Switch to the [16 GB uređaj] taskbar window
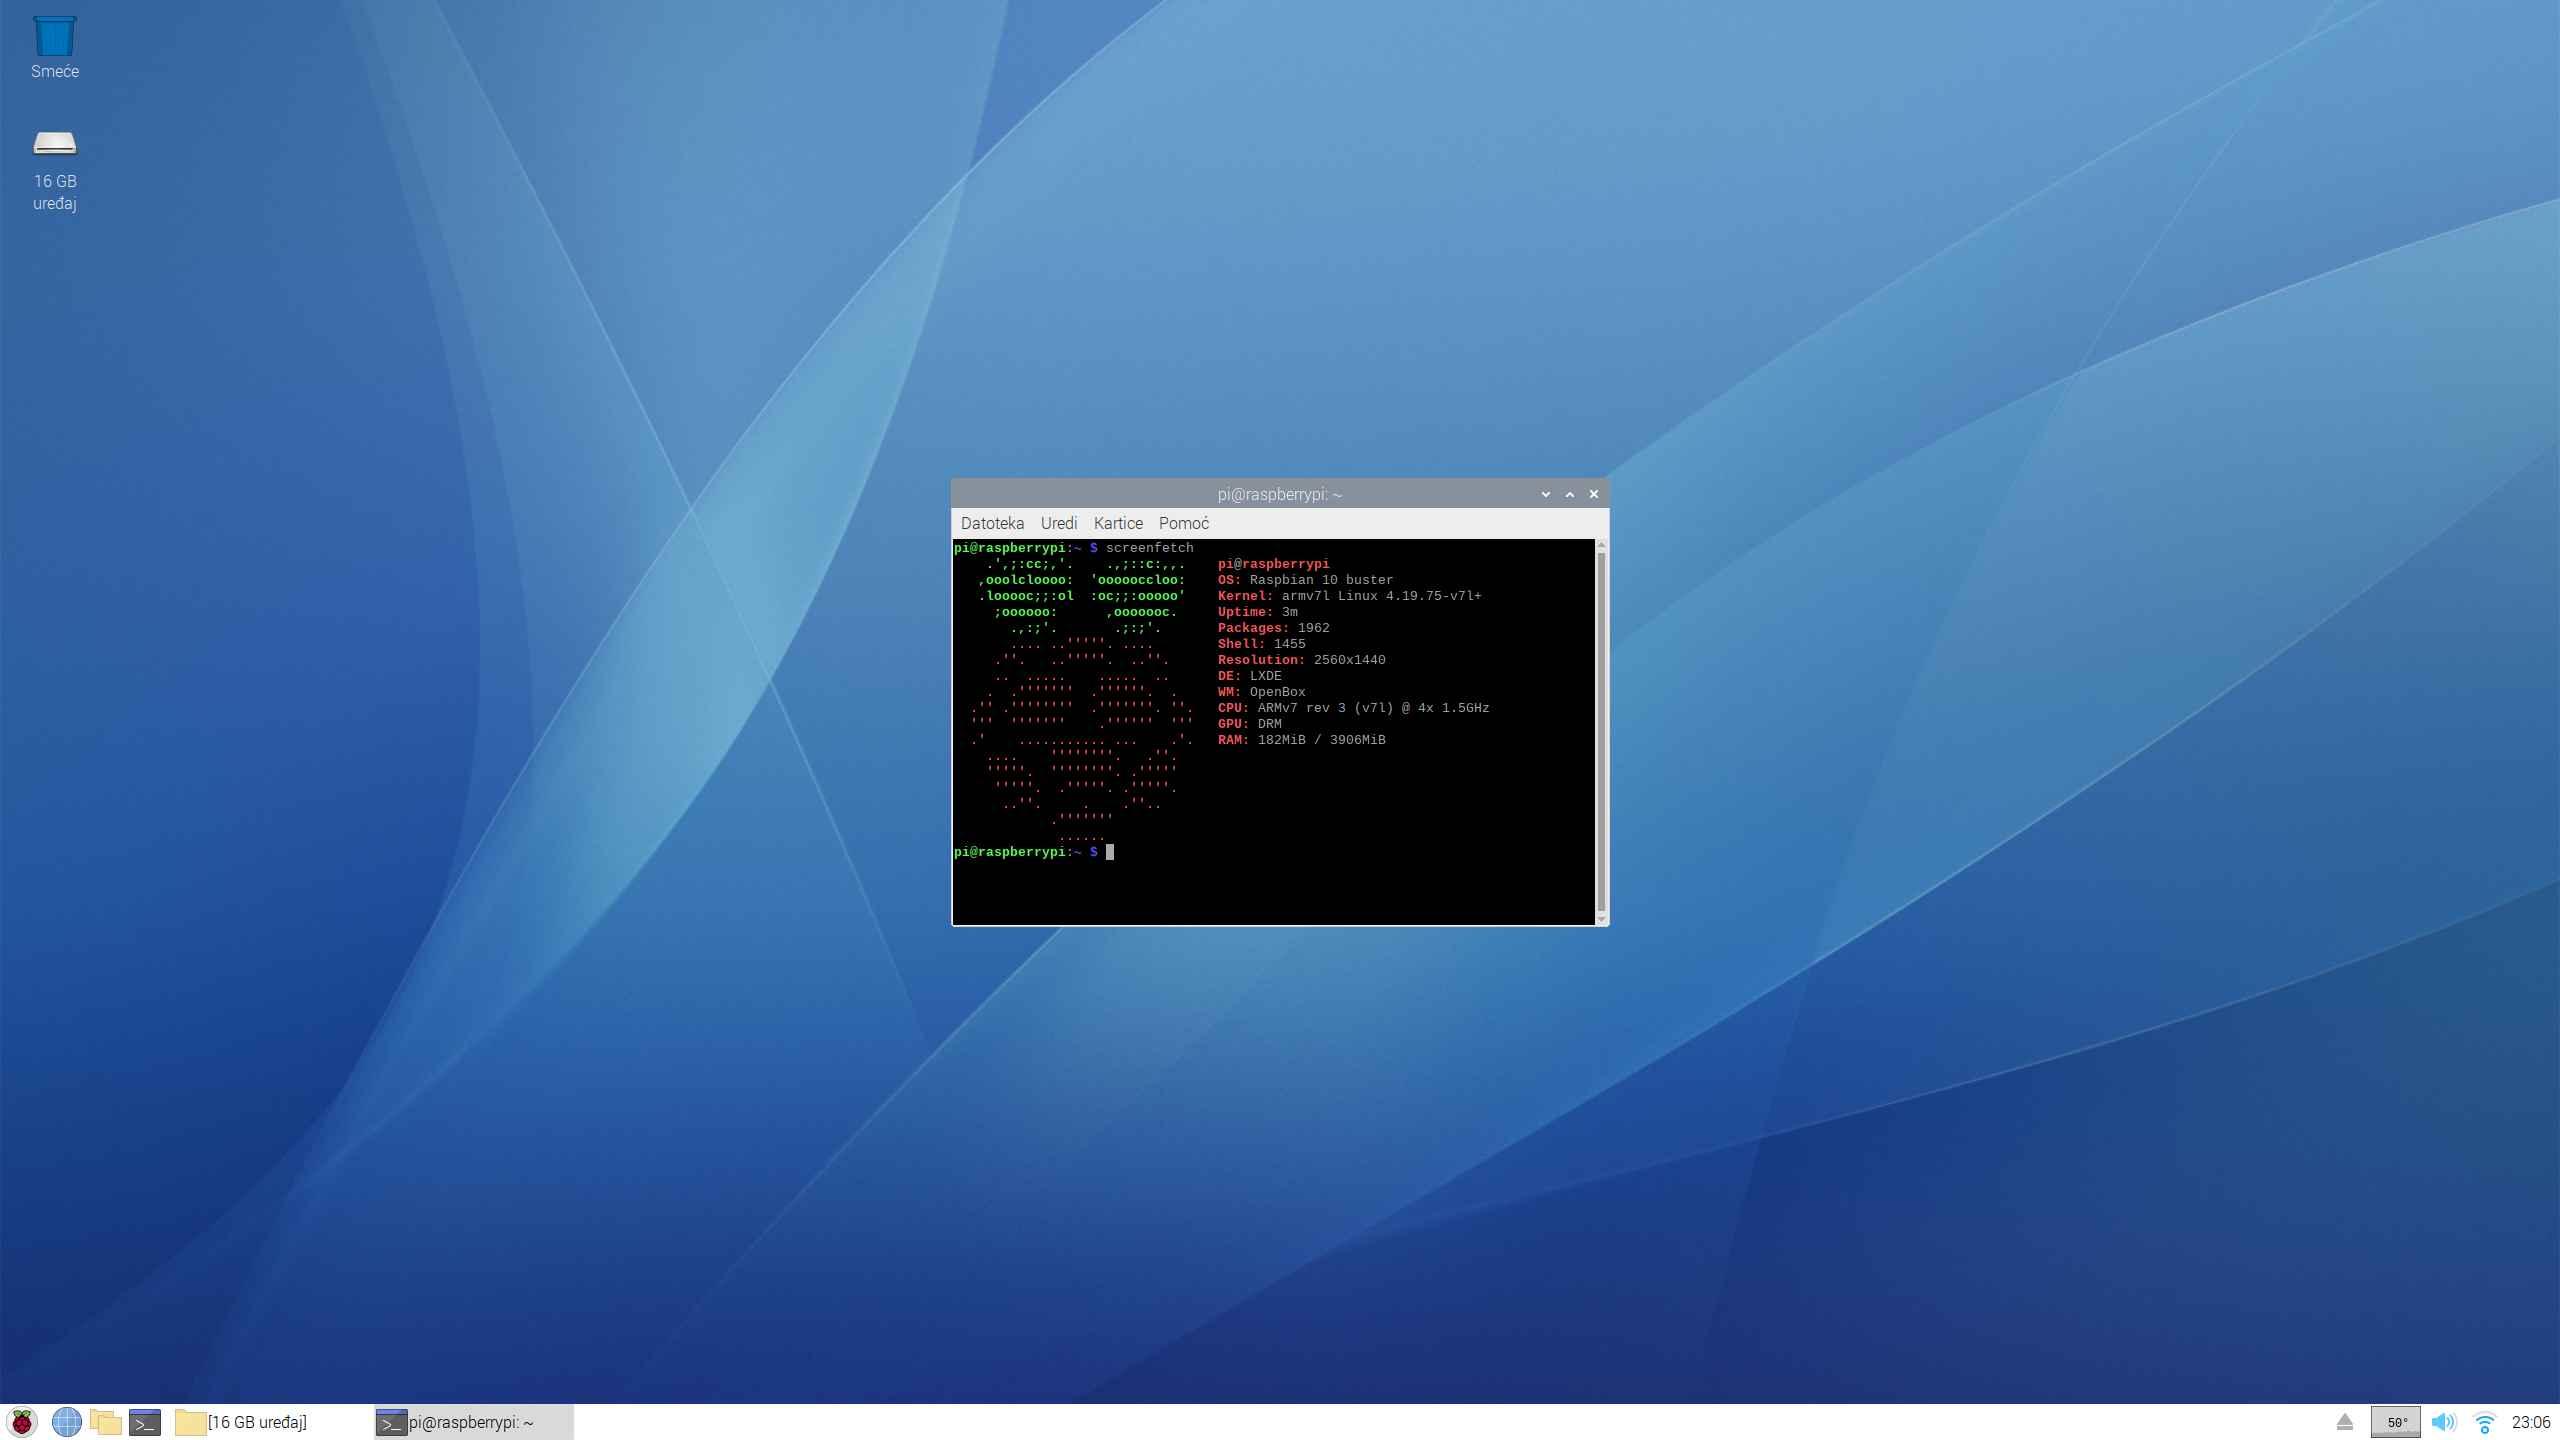2560x1440 pixels. [242, 1422]
